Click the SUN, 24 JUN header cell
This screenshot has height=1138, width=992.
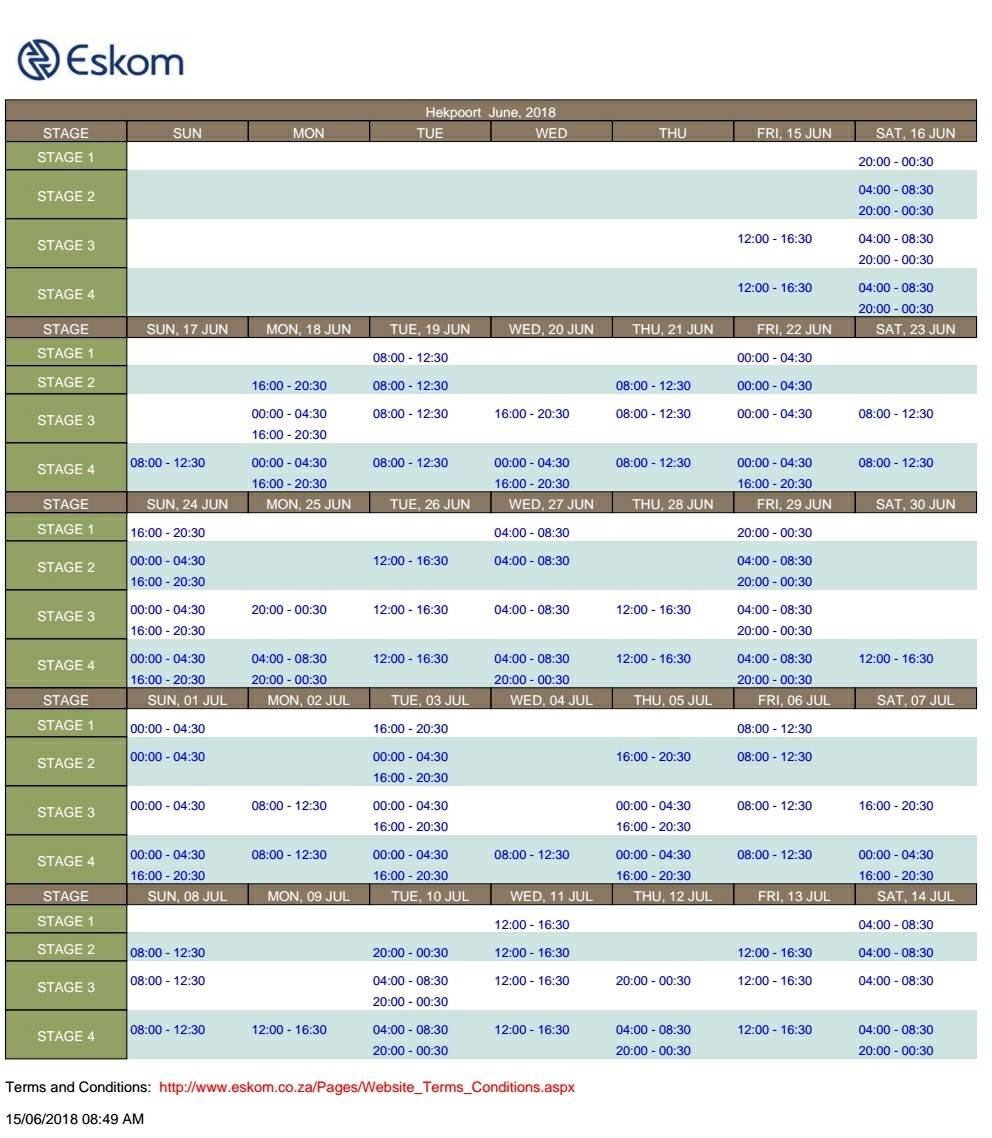coord(187,504)
